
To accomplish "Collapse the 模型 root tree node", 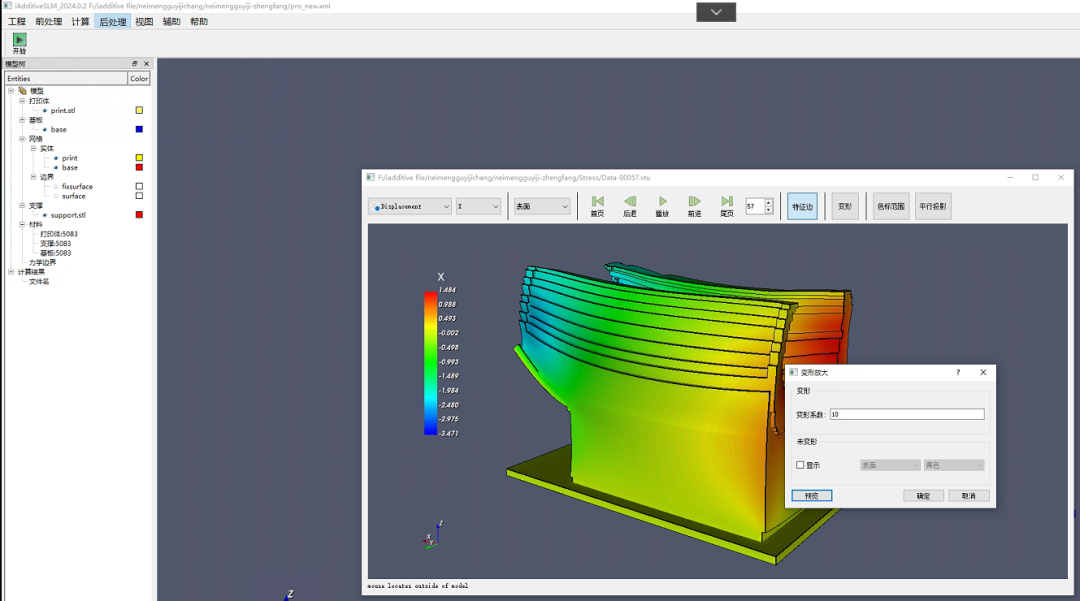I will (x=11, y=91).
